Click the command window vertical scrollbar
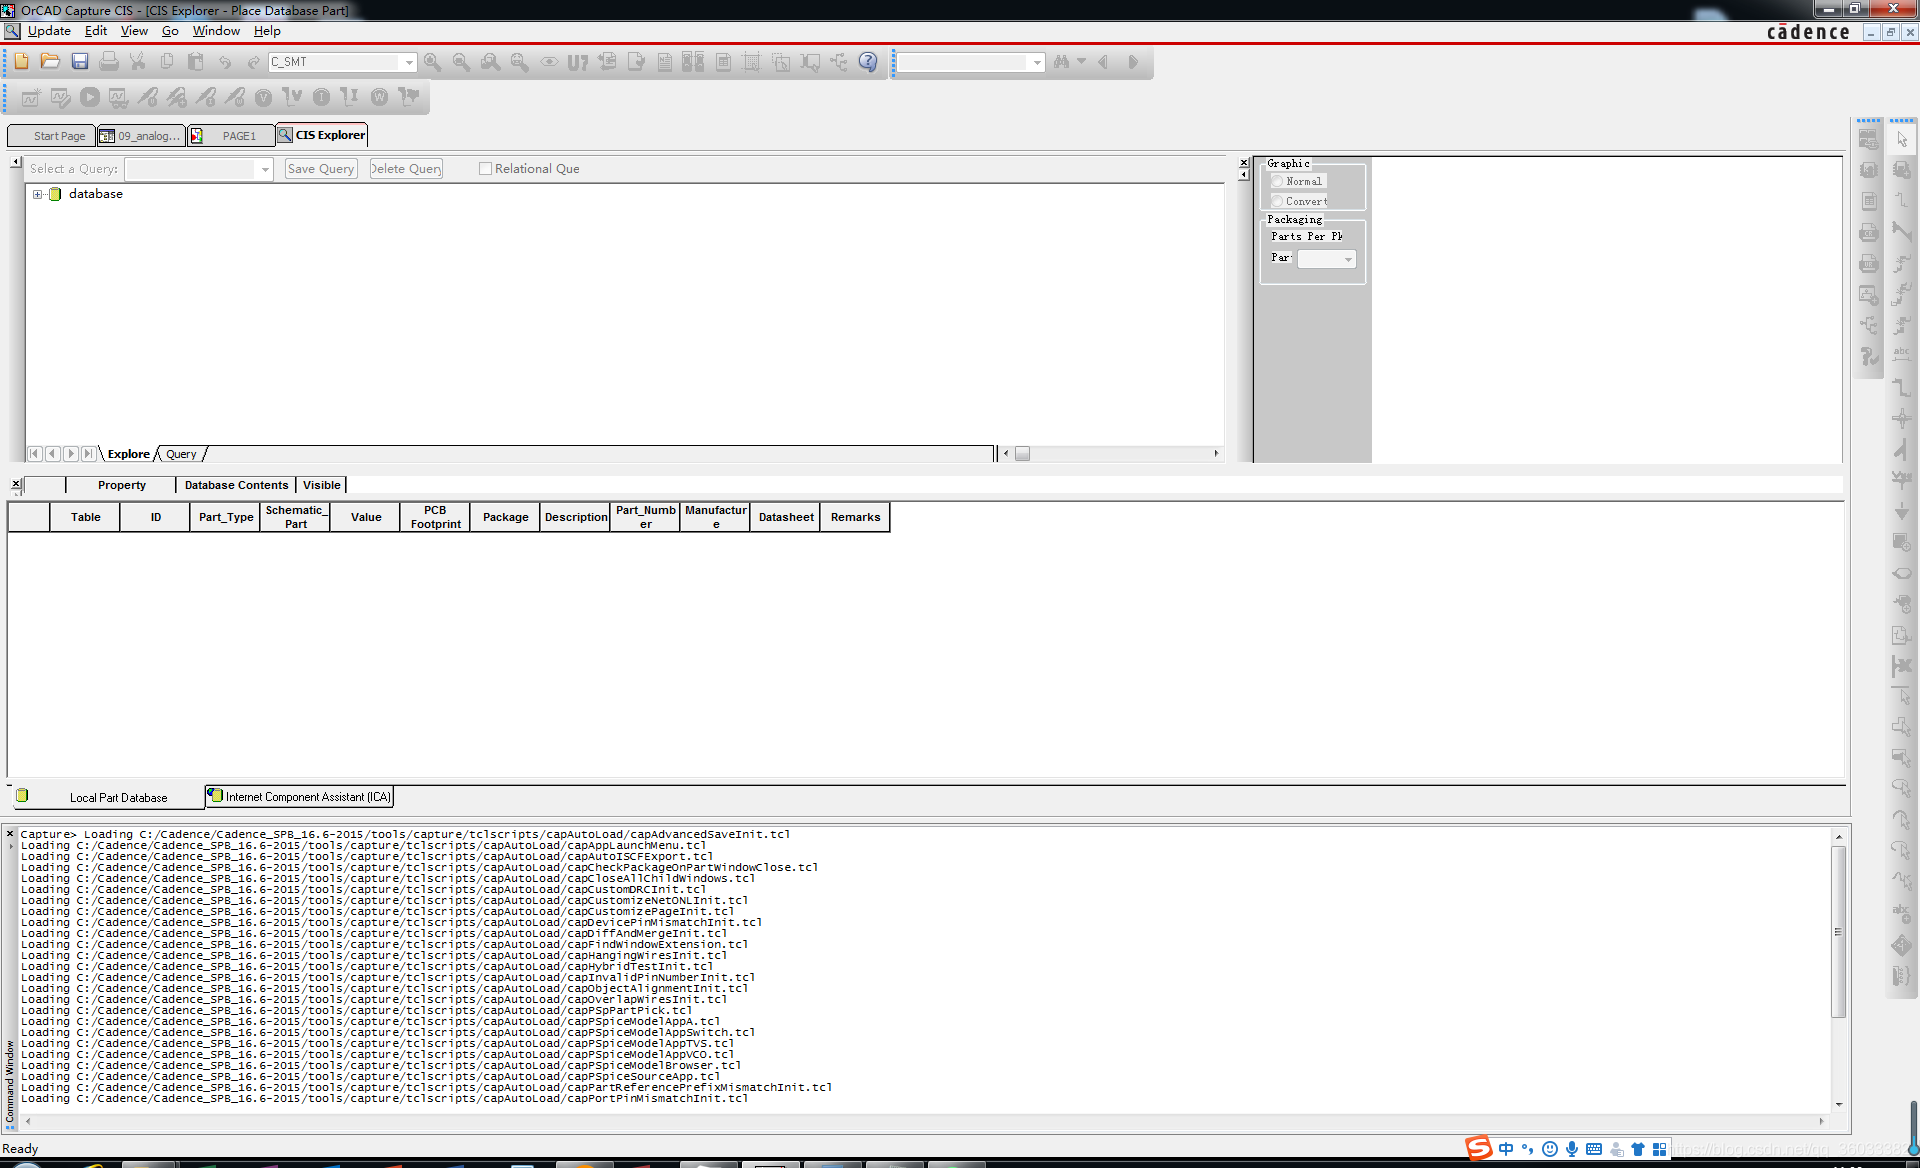 1838,930
